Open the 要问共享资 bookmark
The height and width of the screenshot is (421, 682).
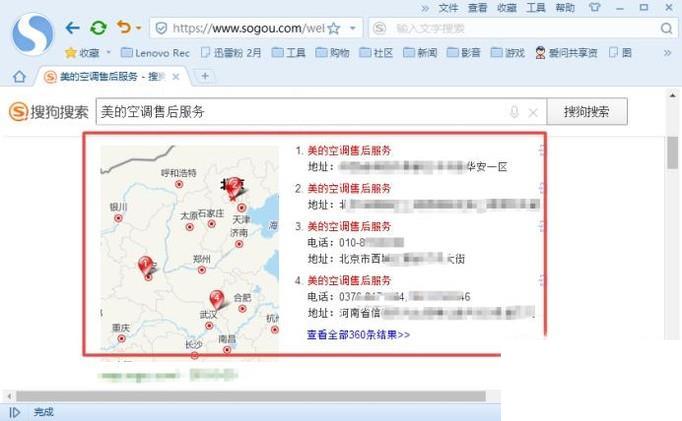pos(566,53)
